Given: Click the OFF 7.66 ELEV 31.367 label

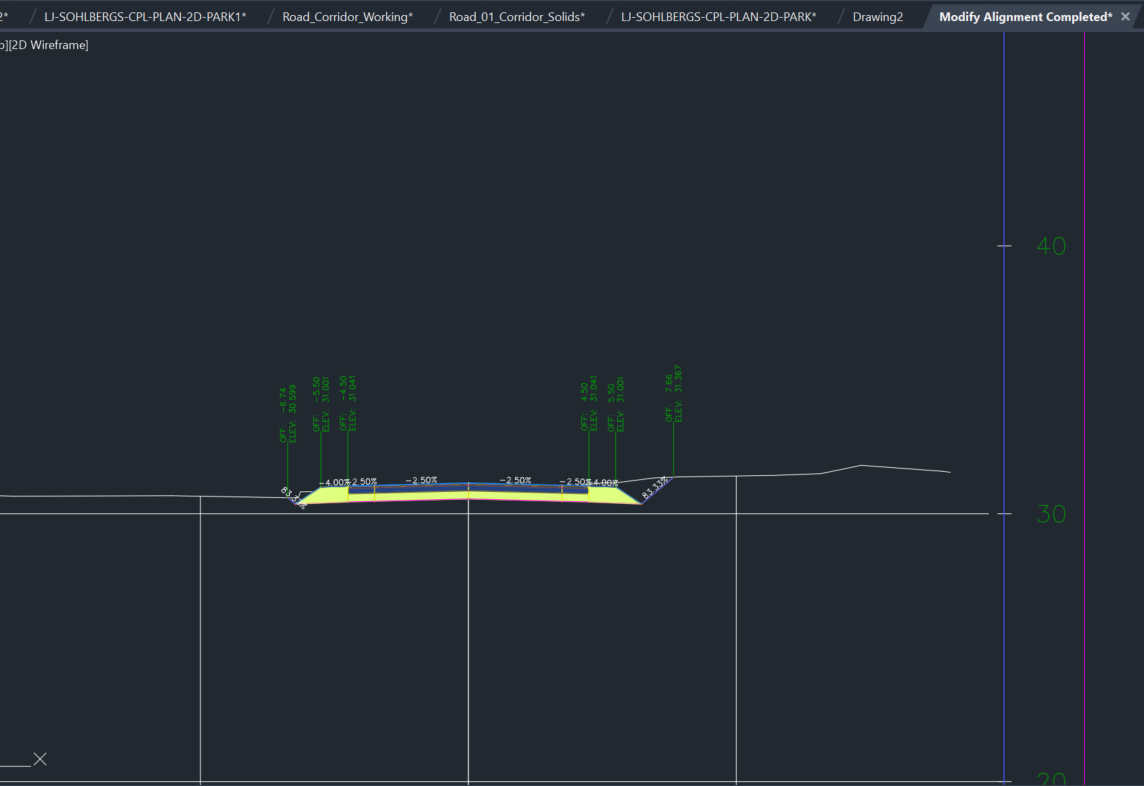Looking at the screenshot, I should [673, 394].
